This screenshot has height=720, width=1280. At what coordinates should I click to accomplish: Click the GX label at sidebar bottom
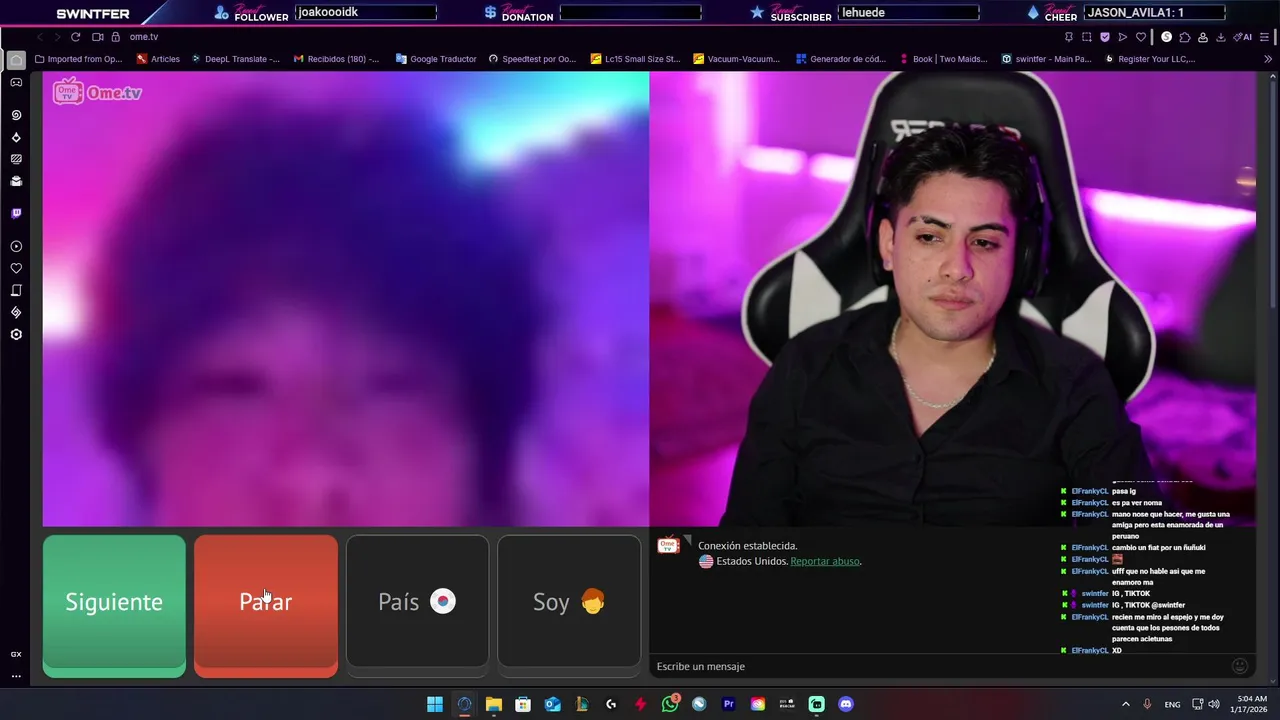coord(16,654)
